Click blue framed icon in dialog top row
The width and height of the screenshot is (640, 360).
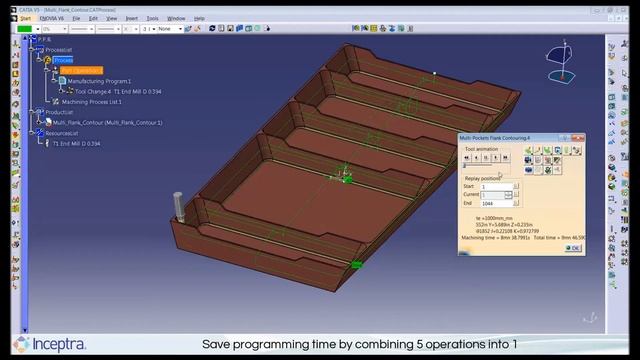(x=558, y=150)
